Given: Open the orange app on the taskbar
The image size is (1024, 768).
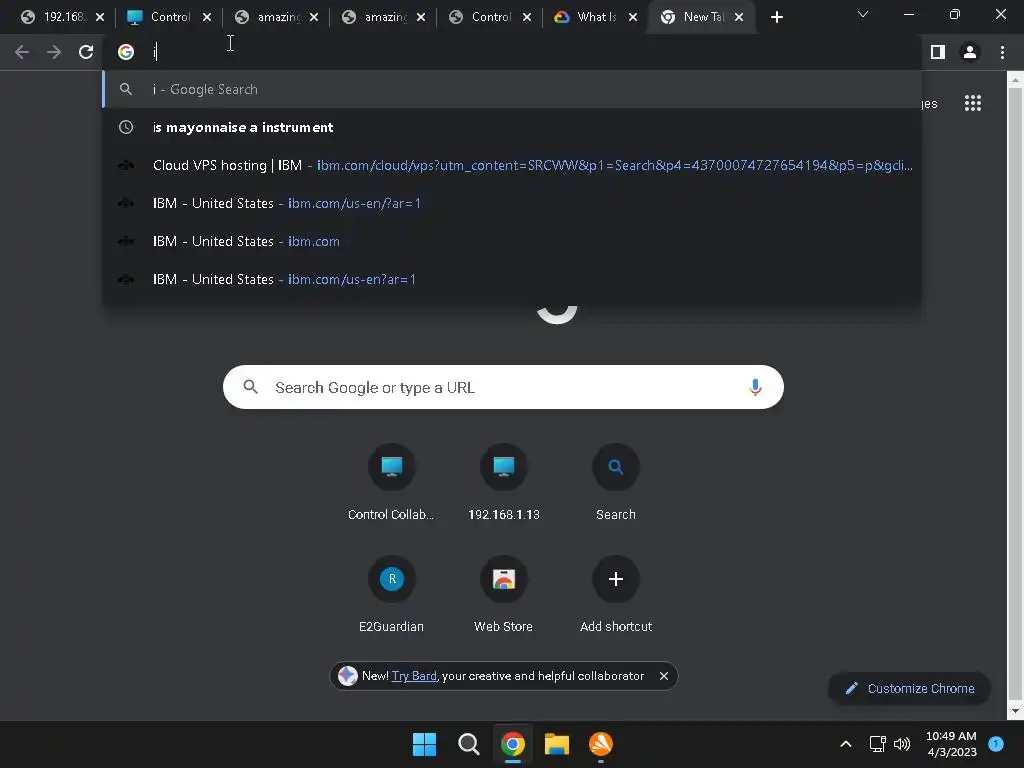Looking at the screenshot, I should [x=601, y=744].
